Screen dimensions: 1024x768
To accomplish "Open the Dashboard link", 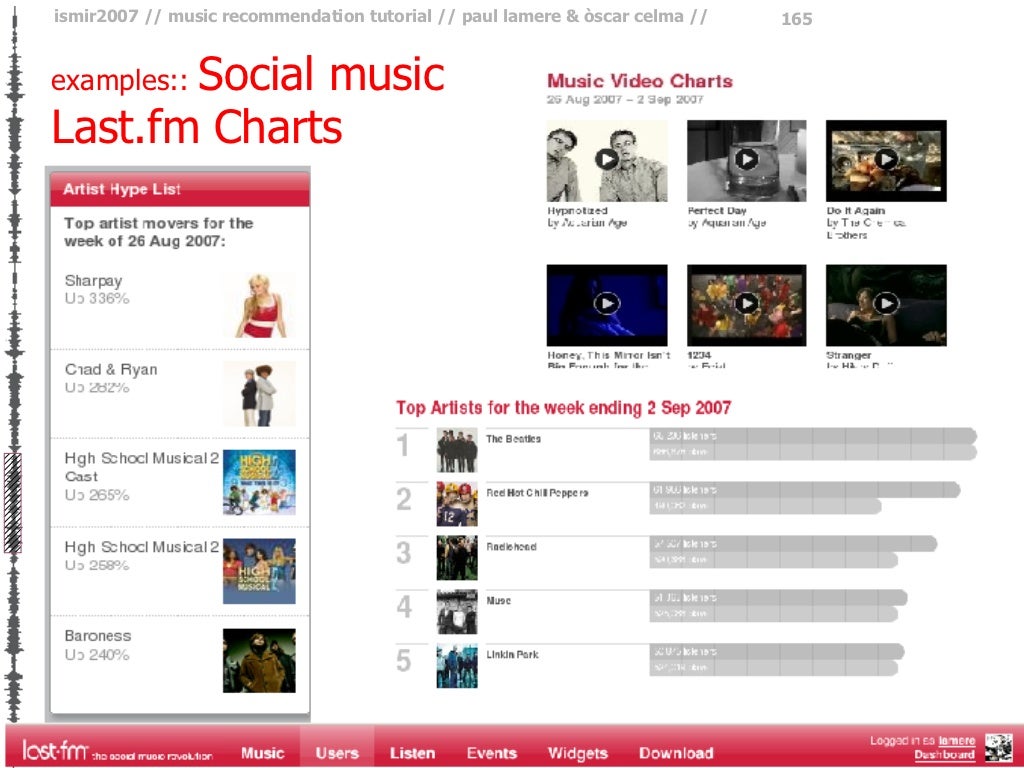I will pyautogui.click(x=944, y=754).
